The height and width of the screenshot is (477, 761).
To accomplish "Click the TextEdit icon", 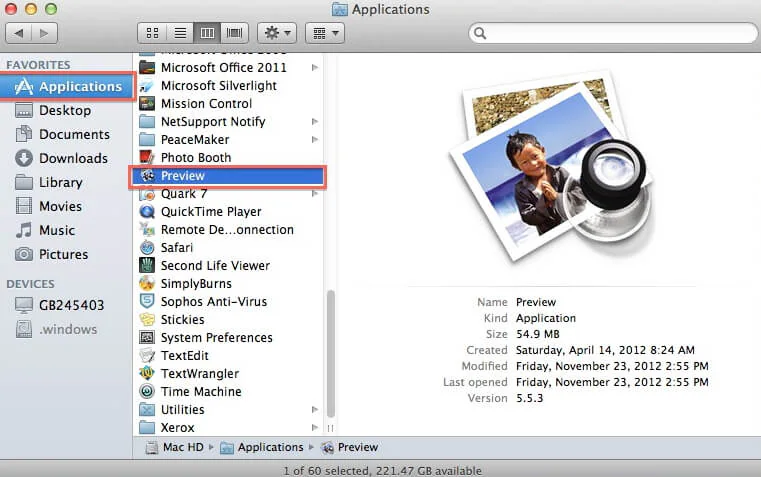I will 147,355.
